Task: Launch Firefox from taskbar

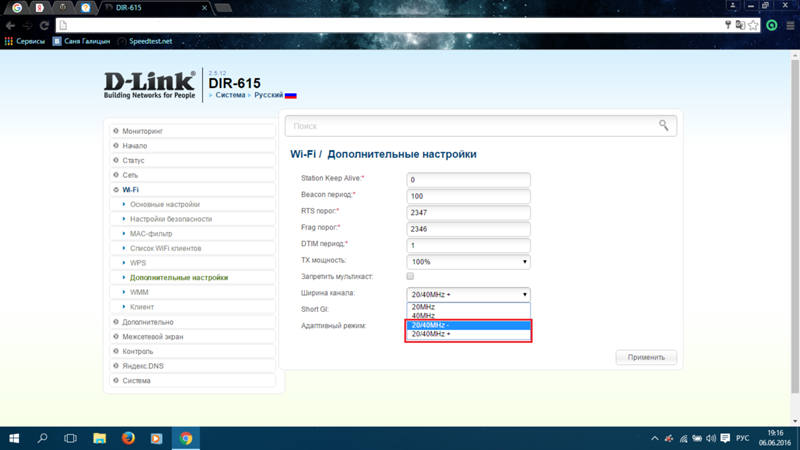Action: point(128,438)
